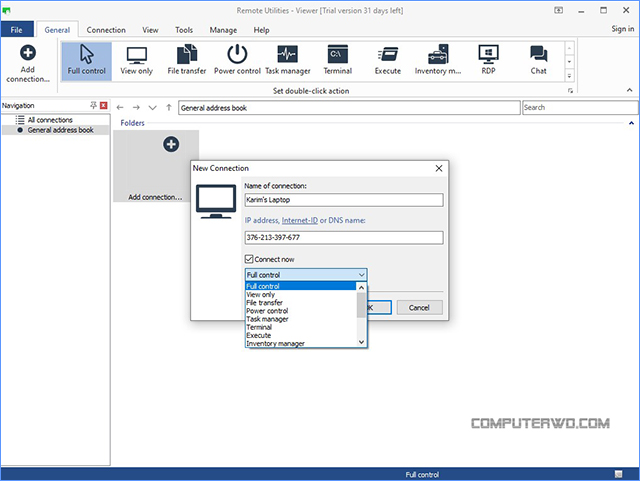Click Cancel in New Connection dialog
640x481 pixels.
419,307
